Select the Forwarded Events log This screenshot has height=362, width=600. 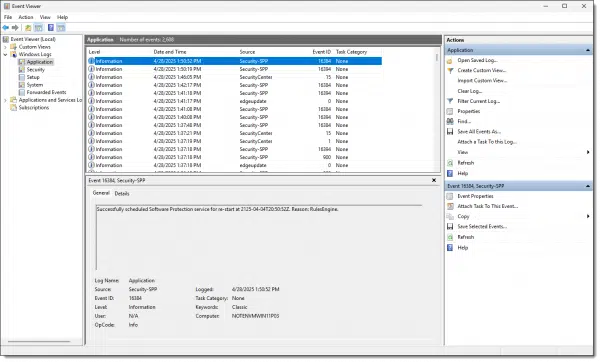(x=46, y=92)
